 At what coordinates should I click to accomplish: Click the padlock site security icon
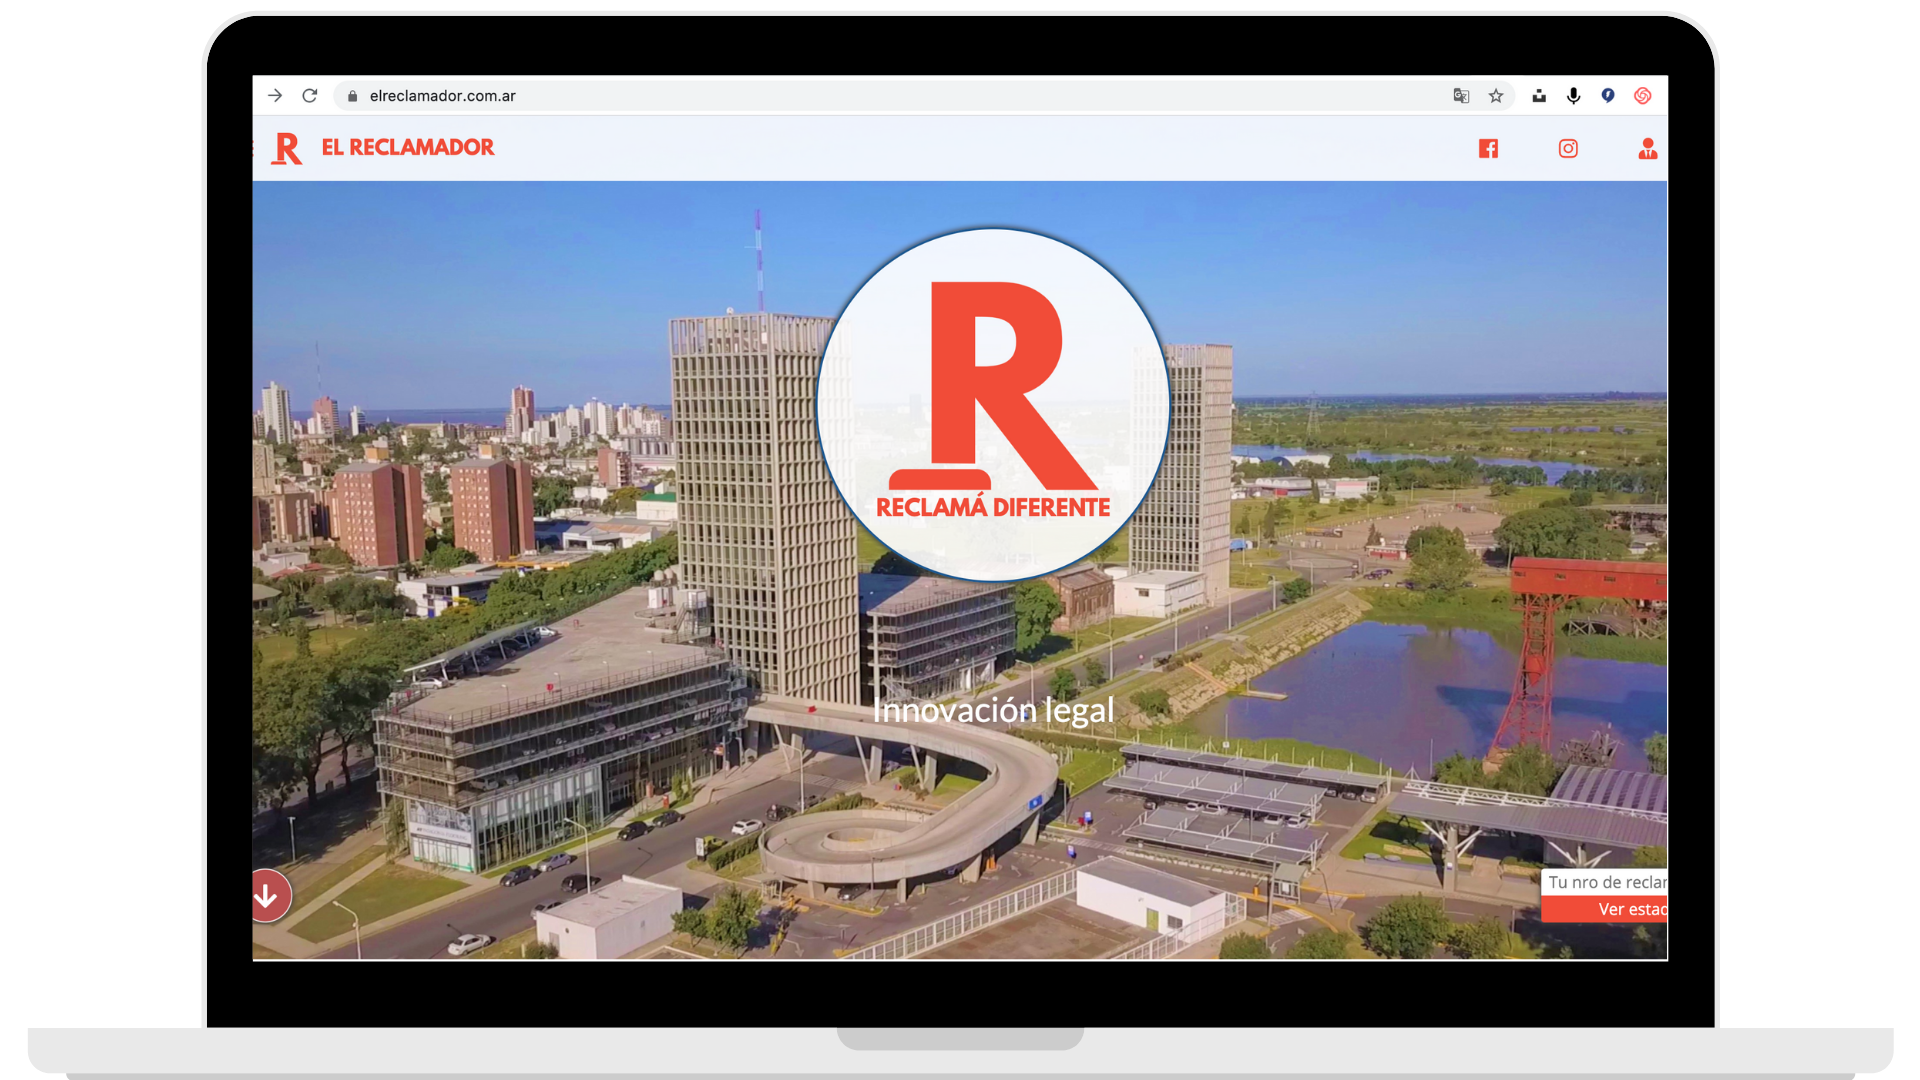tap(352, 96)
